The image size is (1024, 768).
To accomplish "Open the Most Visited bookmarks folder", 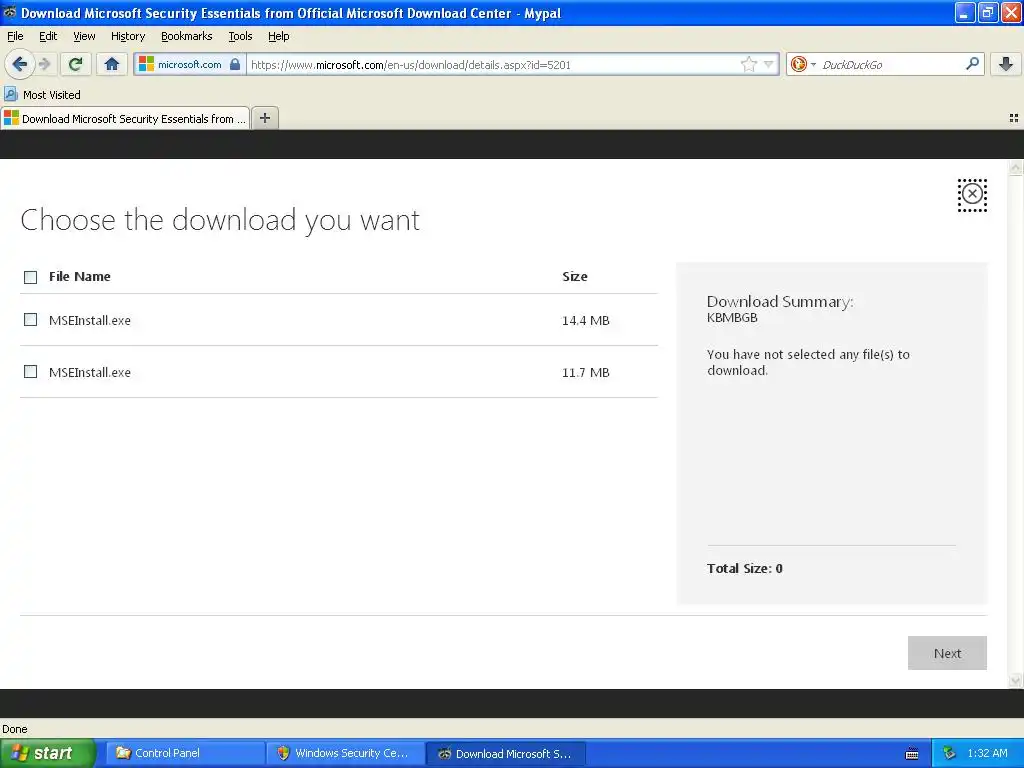I will coord(42,95).
